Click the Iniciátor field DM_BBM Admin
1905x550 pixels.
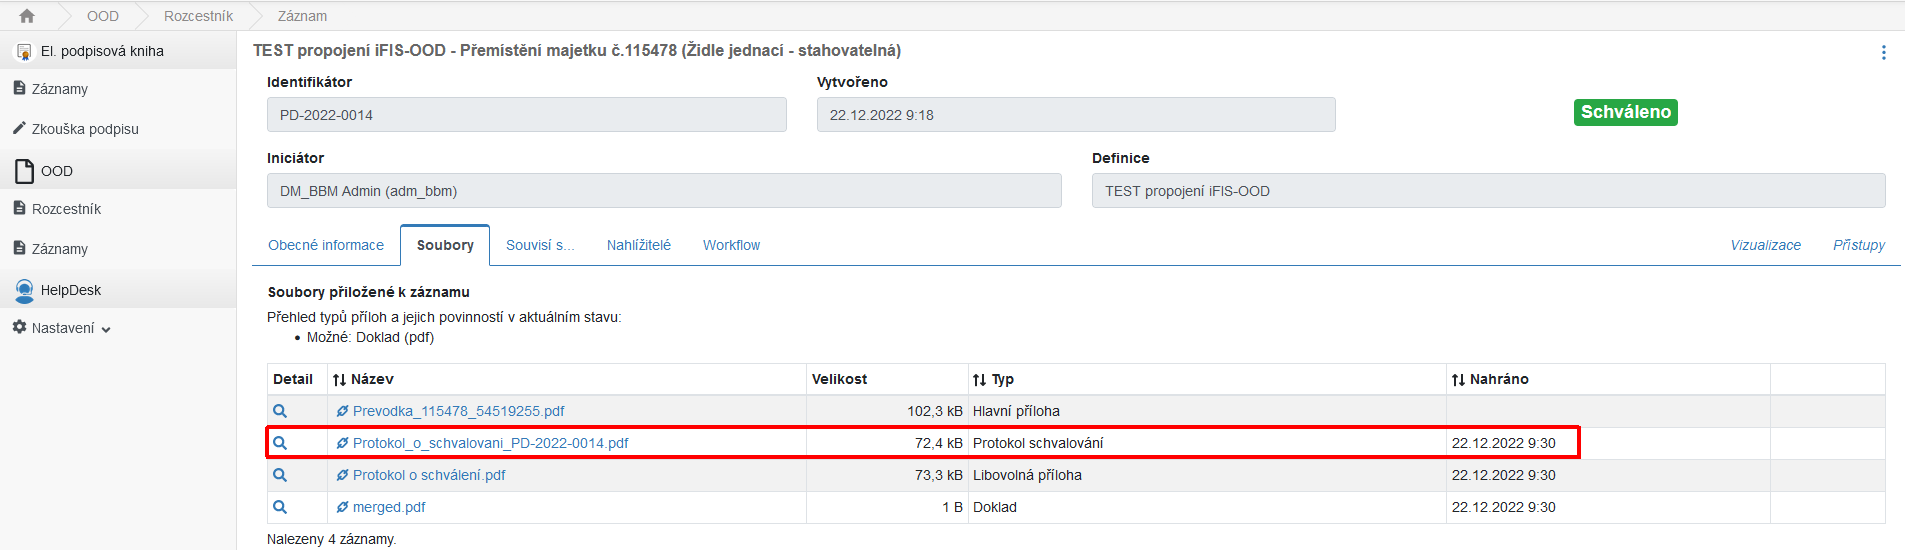(664, 191)
